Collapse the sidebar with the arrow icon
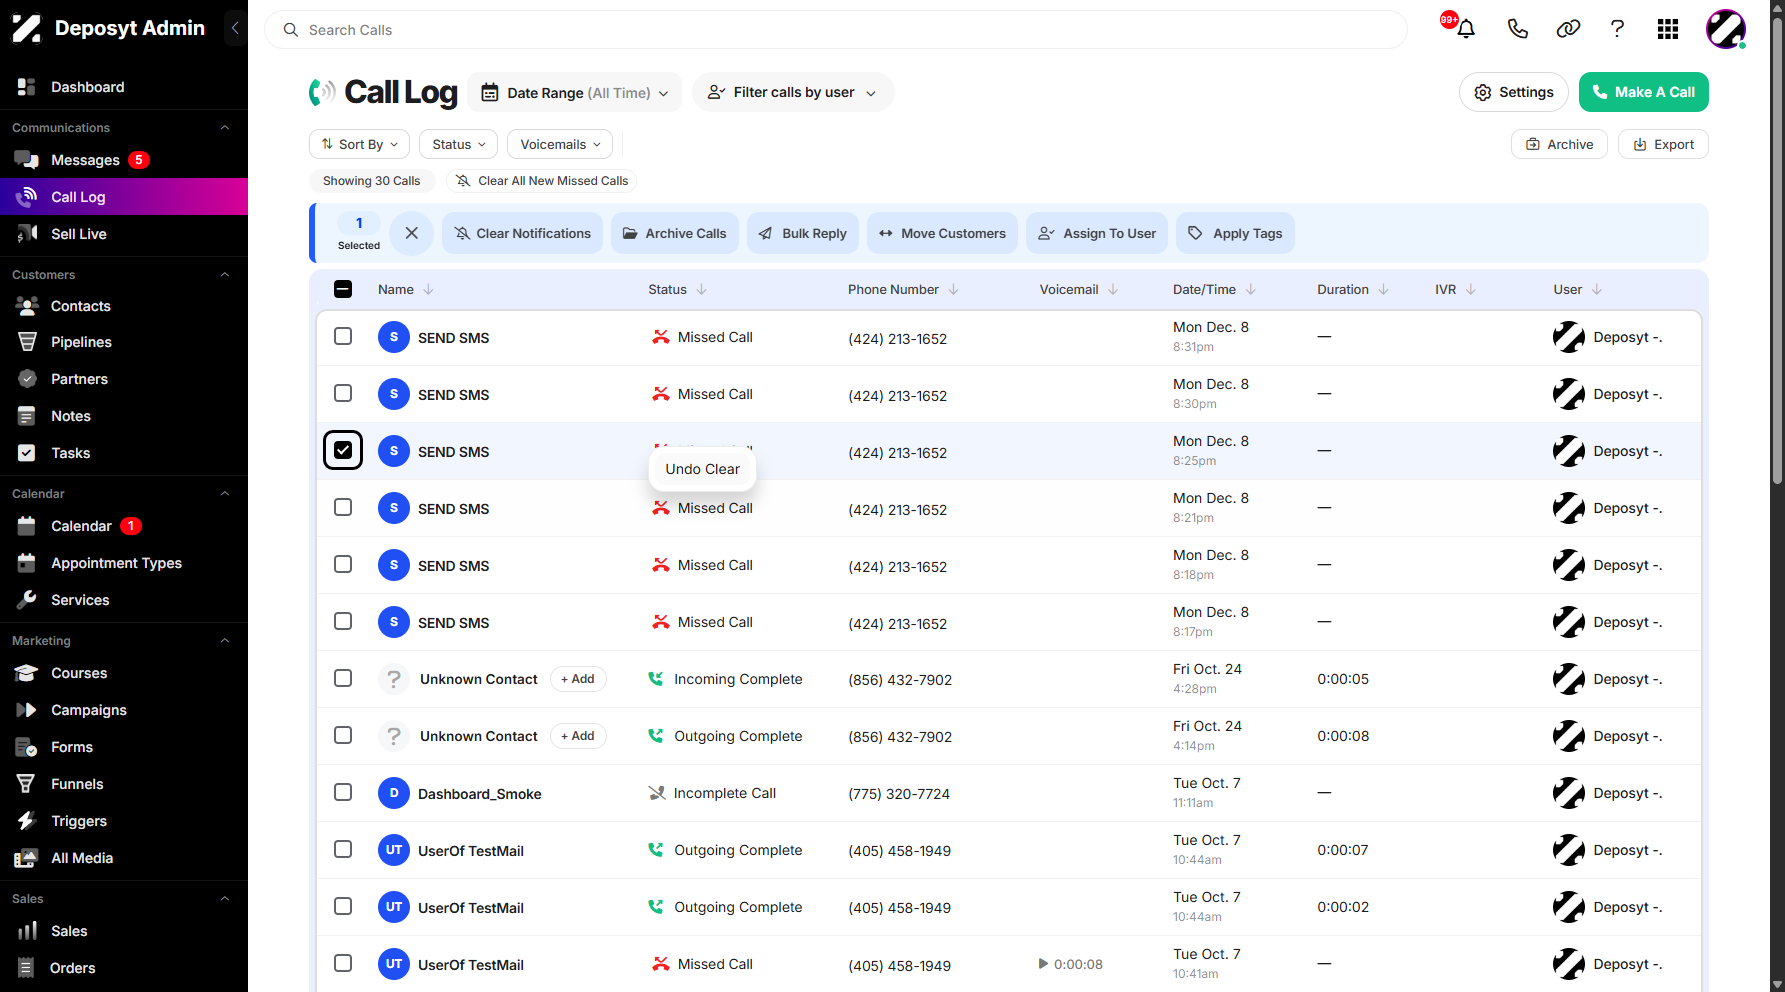 [x=235, y=28]
